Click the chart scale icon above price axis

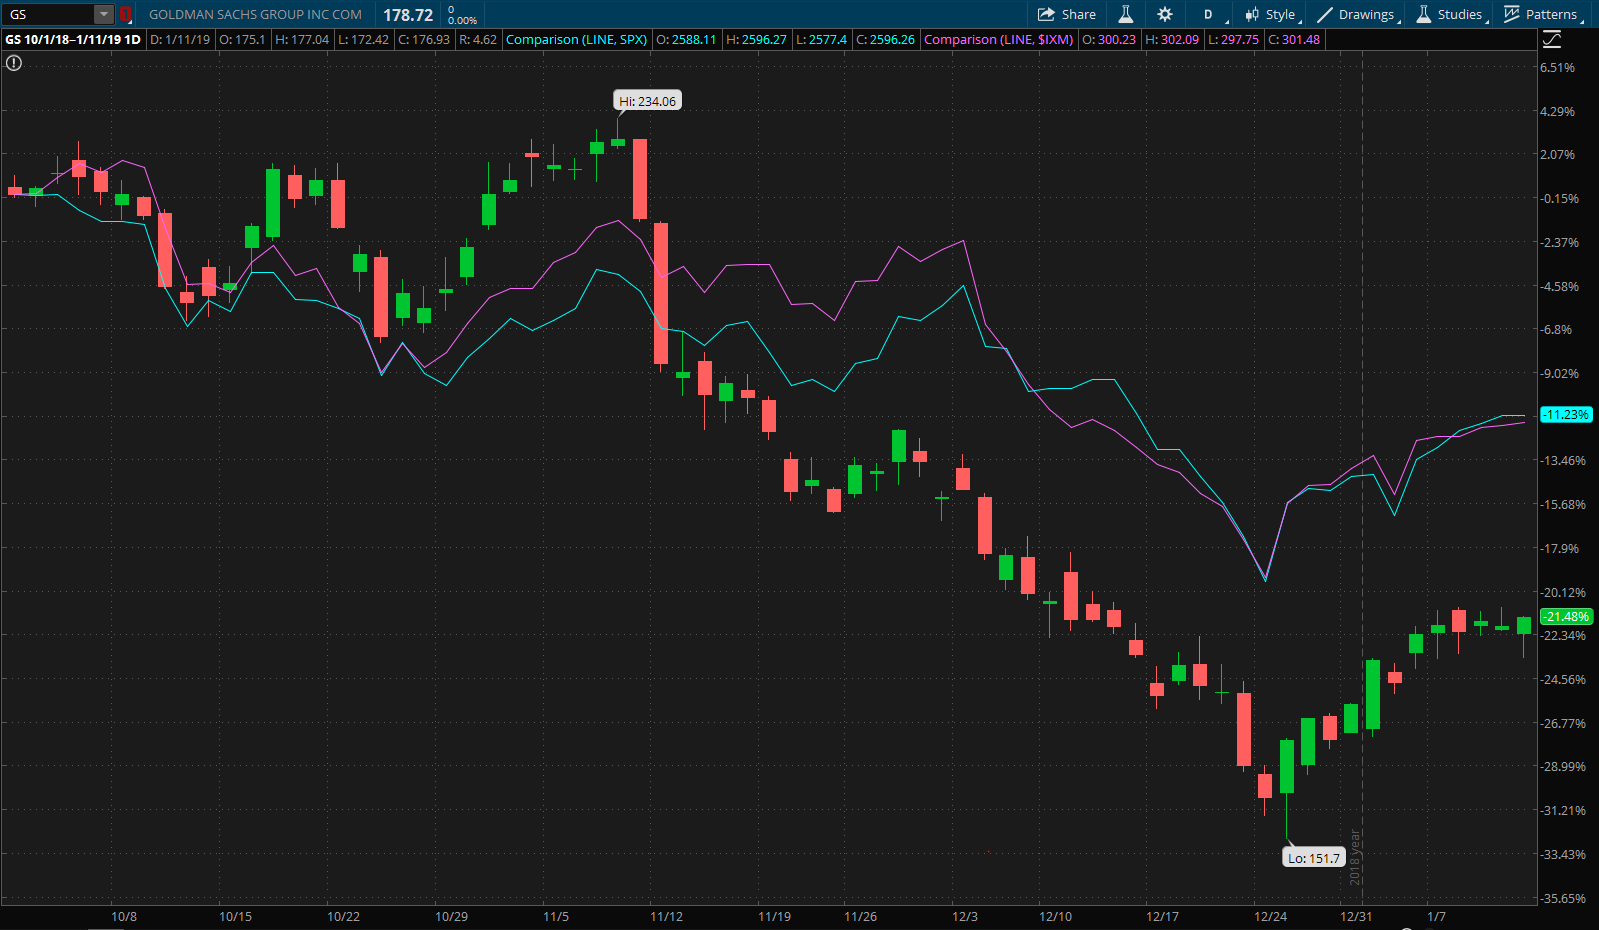pos(1551,40)
